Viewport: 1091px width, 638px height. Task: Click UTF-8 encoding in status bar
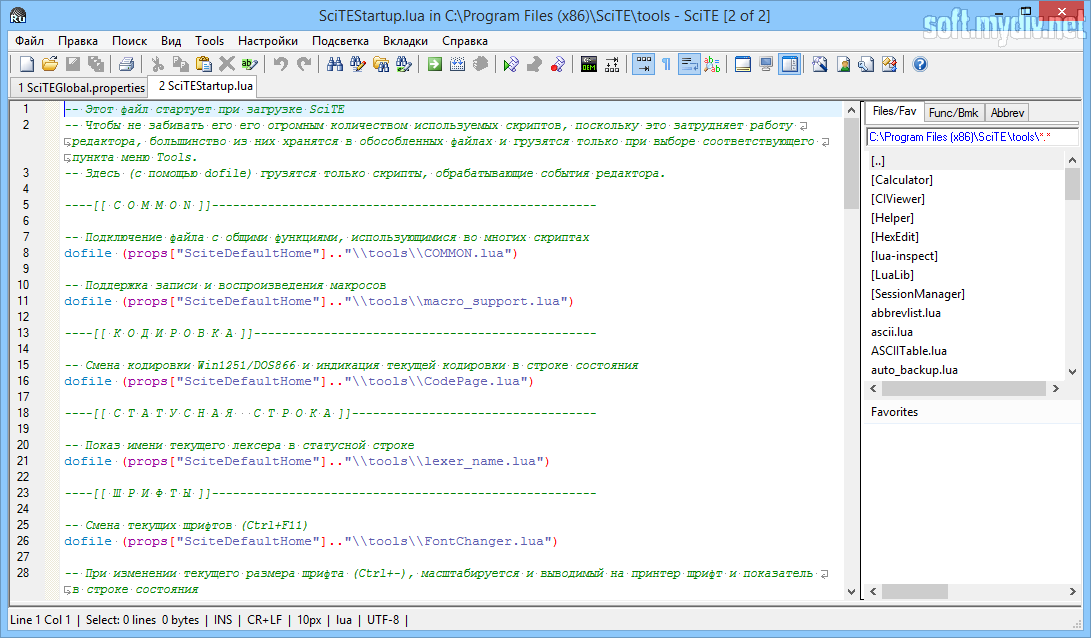click(383, 620)
